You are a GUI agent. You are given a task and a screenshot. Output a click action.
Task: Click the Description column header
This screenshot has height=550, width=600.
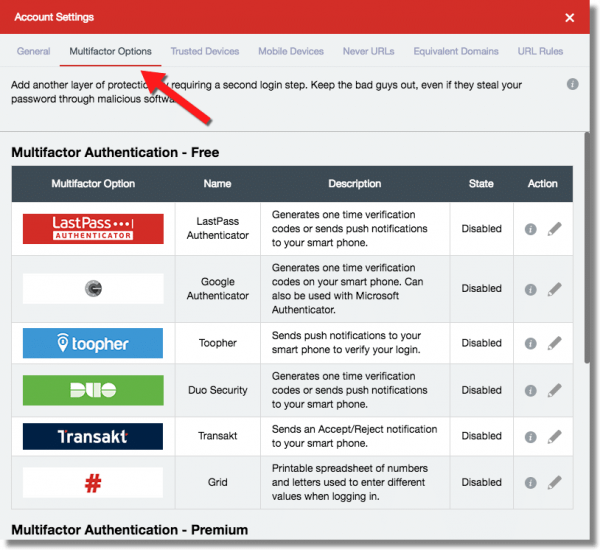[355, 184]
